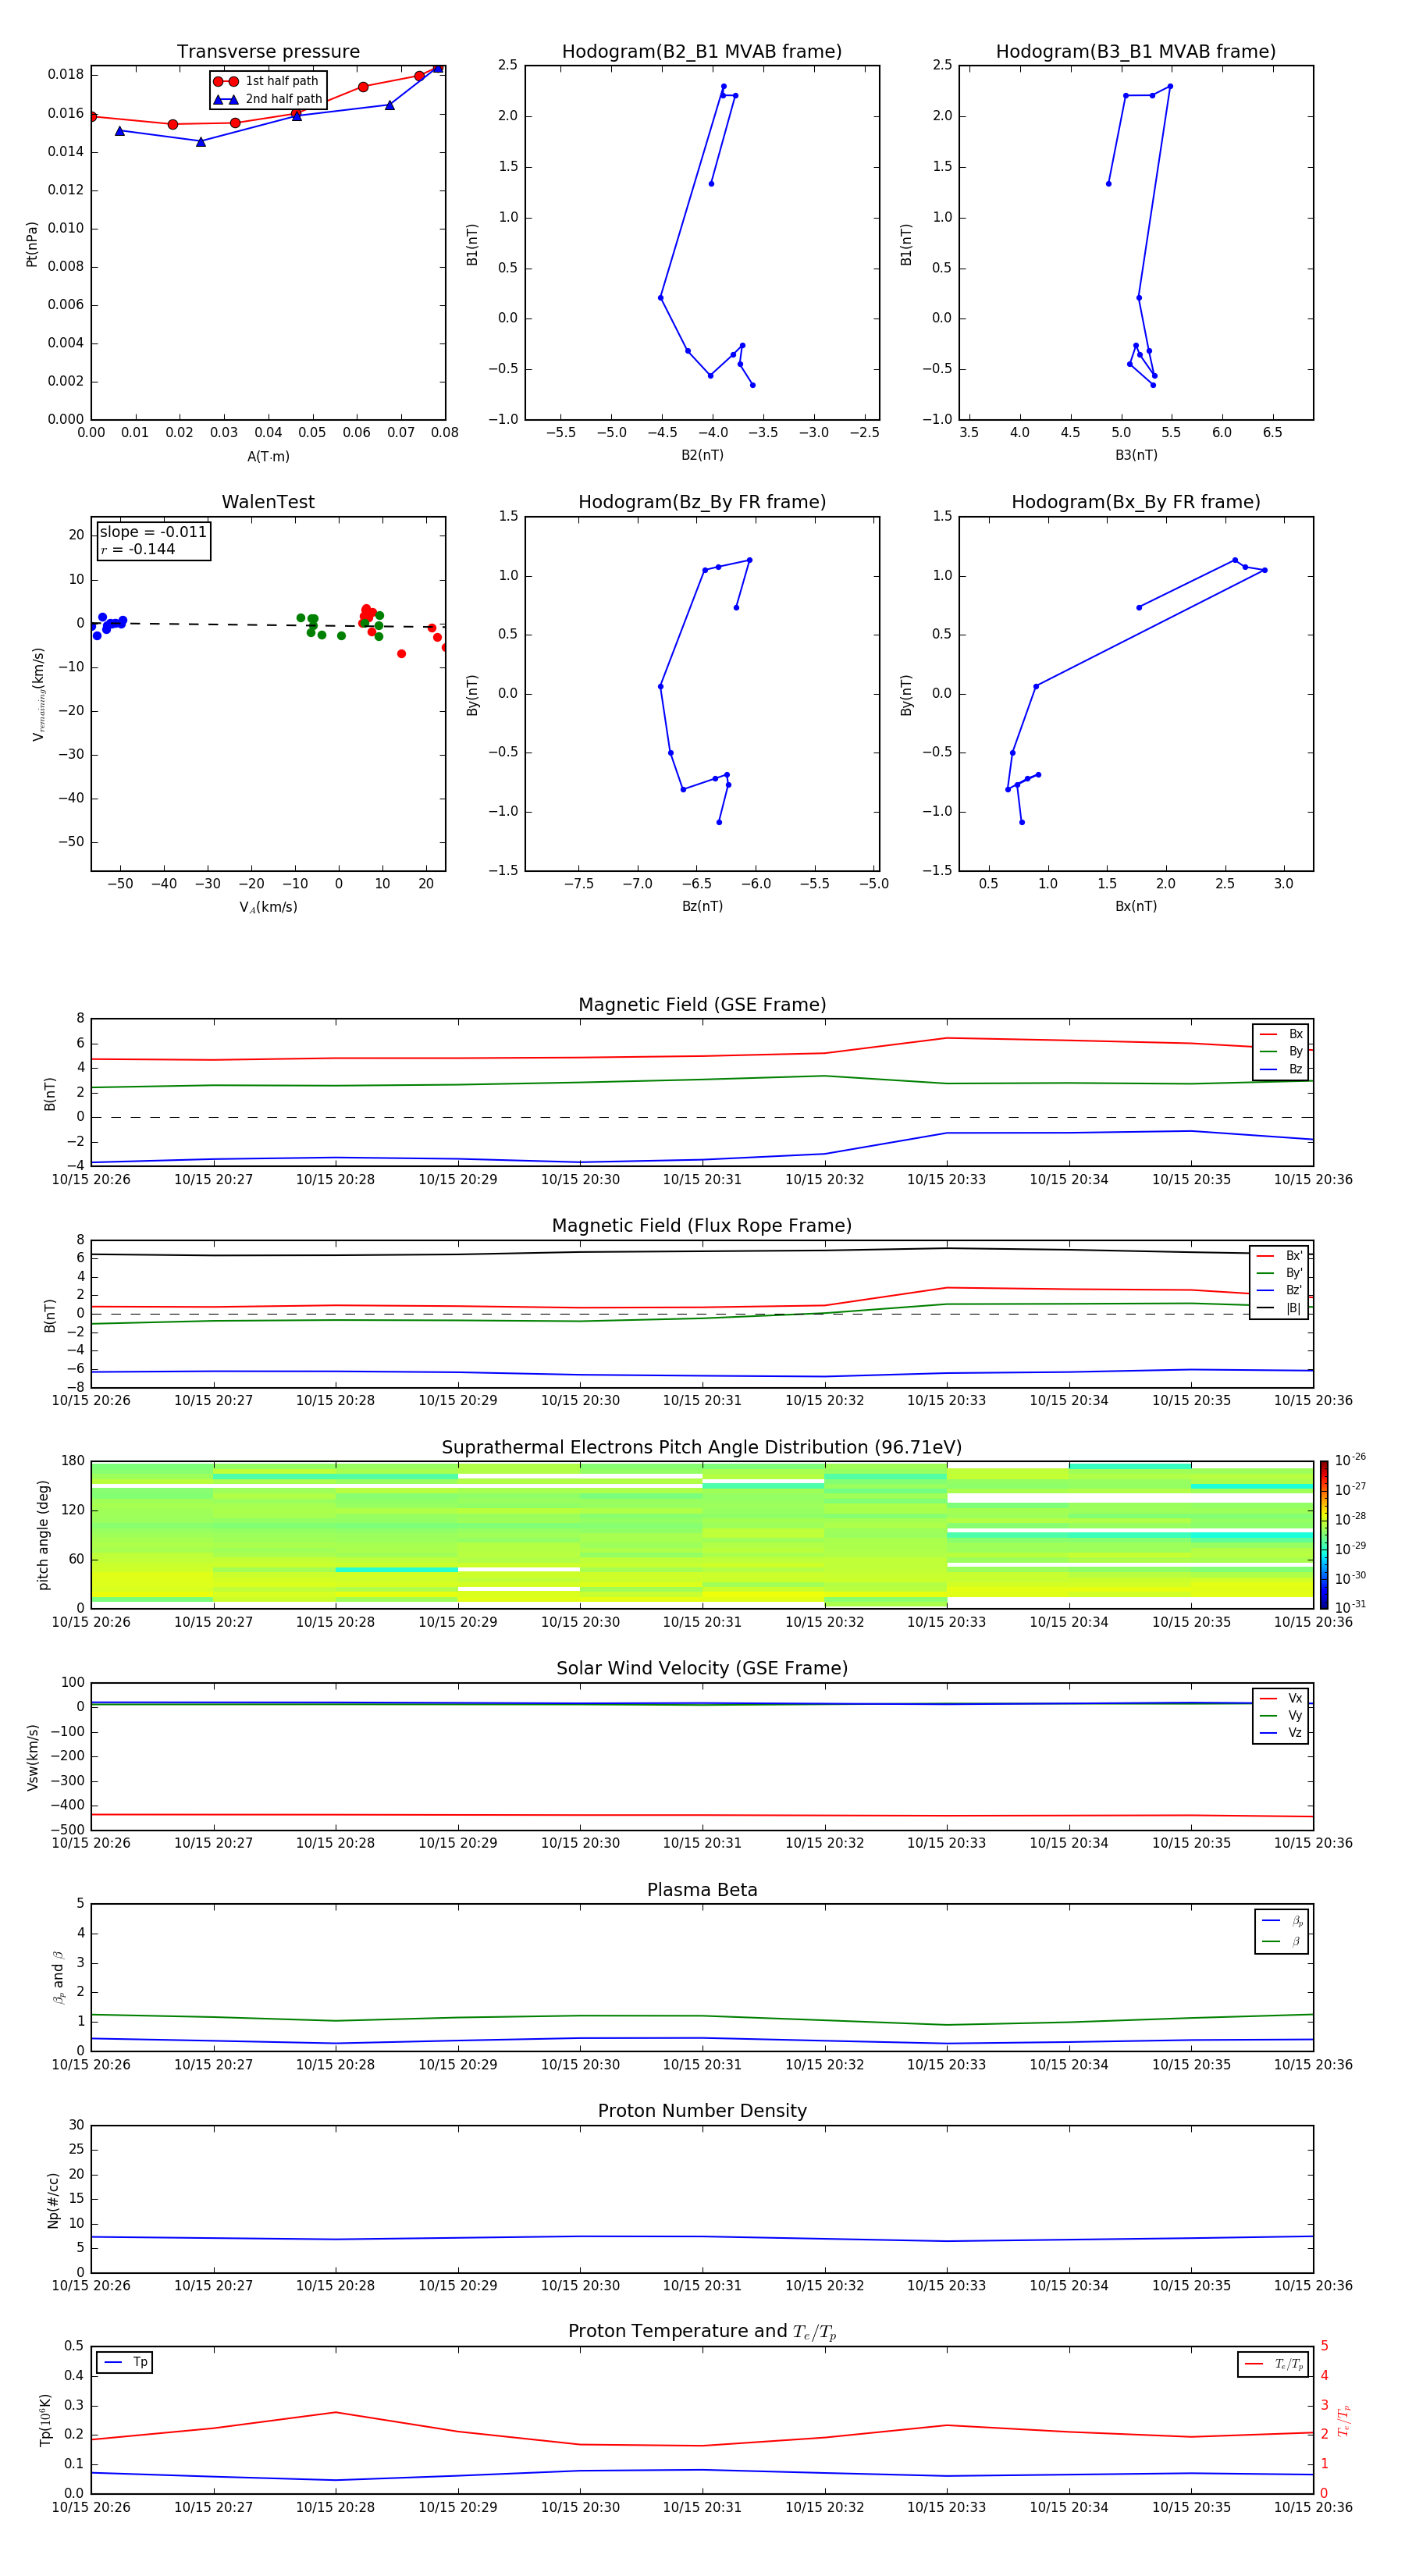The width and height of the screenshot is (1405, 2576).
Task: Click the 'Pt(nPa)' y-axis label
Action: tap(32, 243)
